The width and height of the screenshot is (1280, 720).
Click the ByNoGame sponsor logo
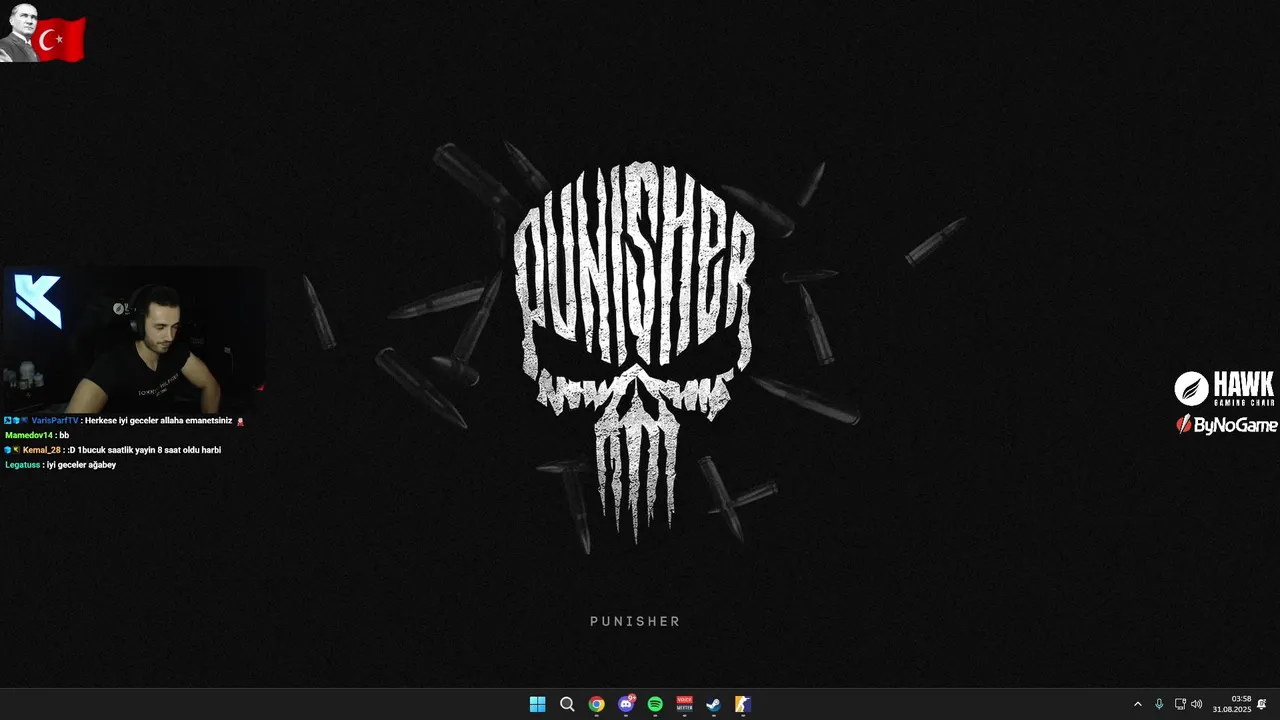[x=1227, y=425]
